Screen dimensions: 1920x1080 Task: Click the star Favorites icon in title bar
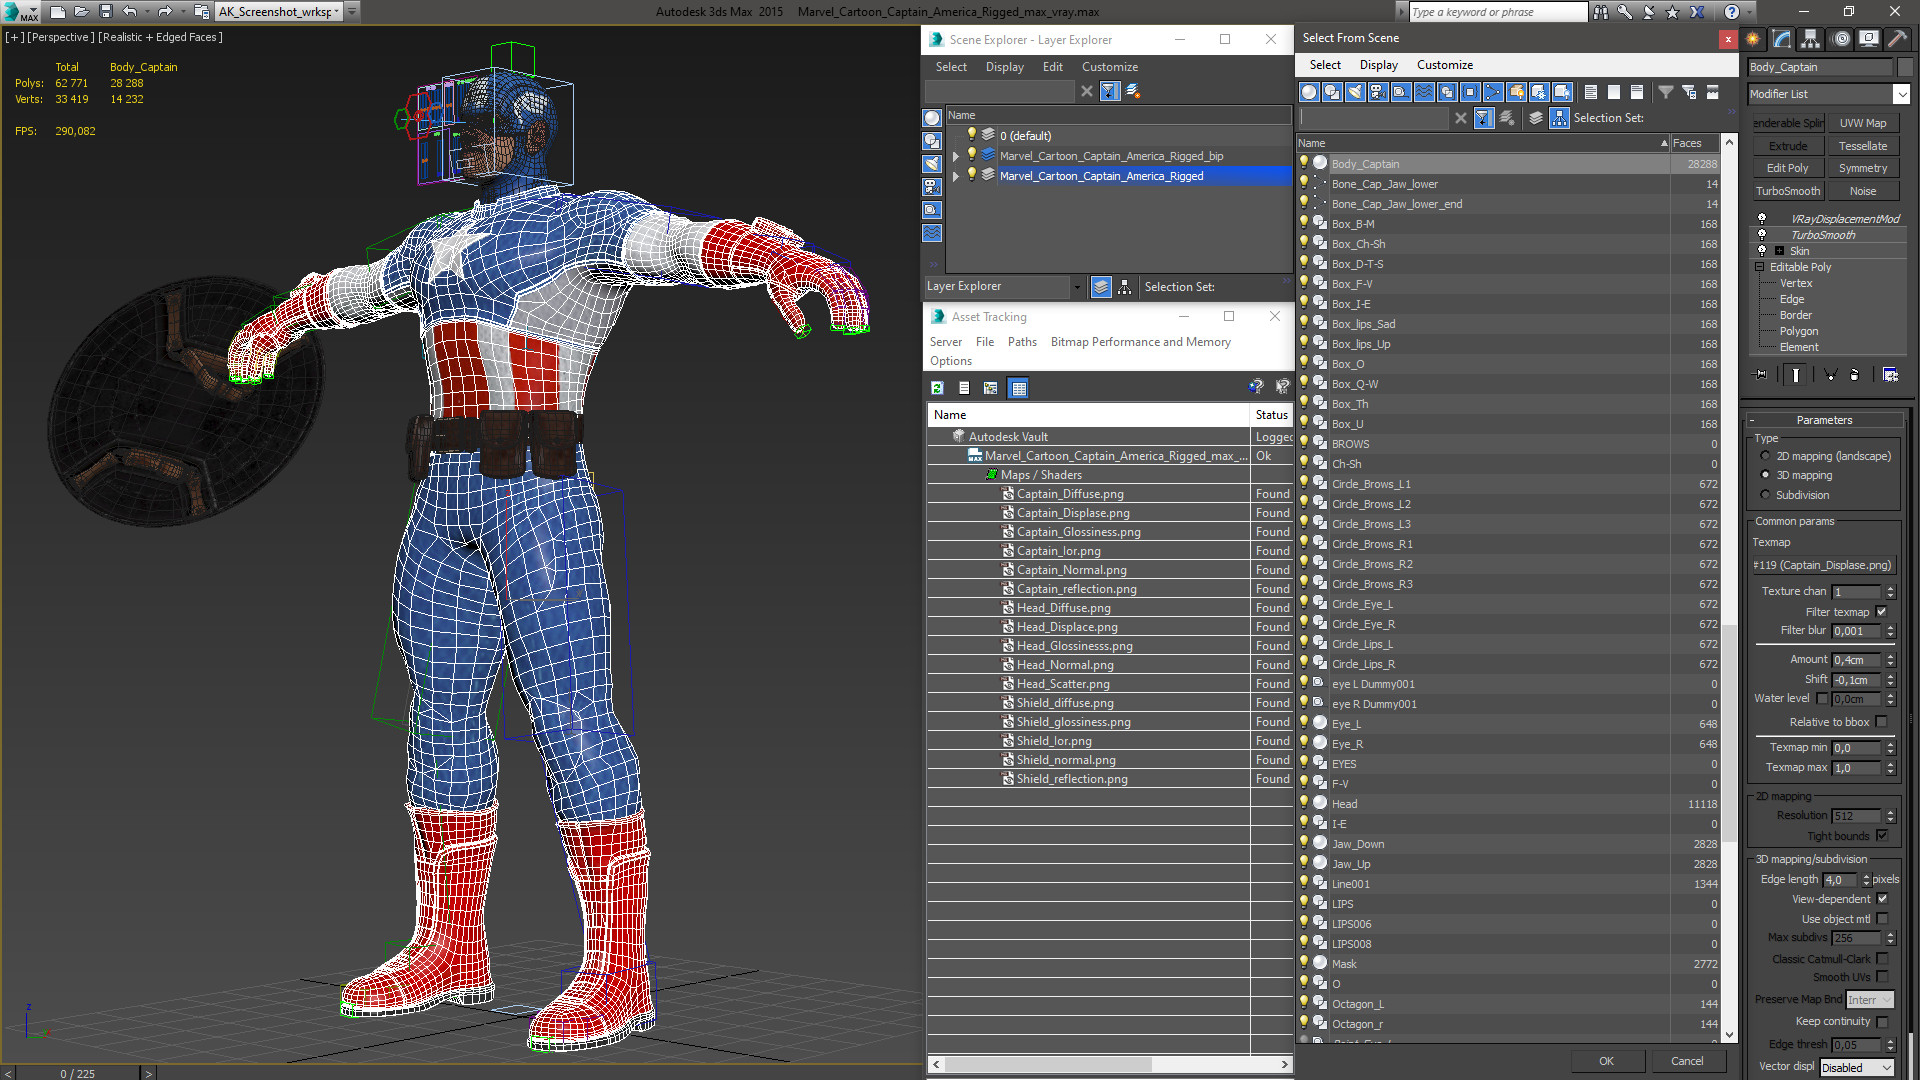pos(1673,12)
